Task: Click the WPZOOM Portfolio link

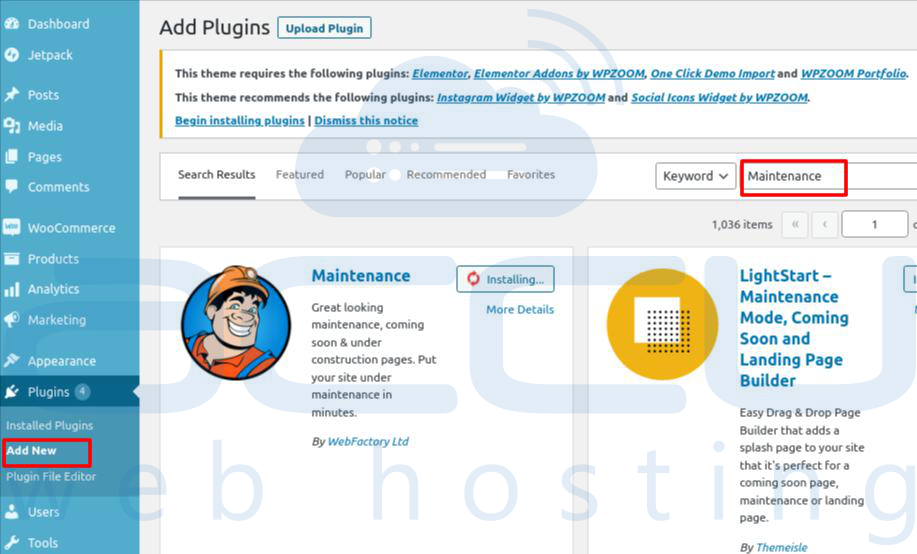Action: pos(854,73)
